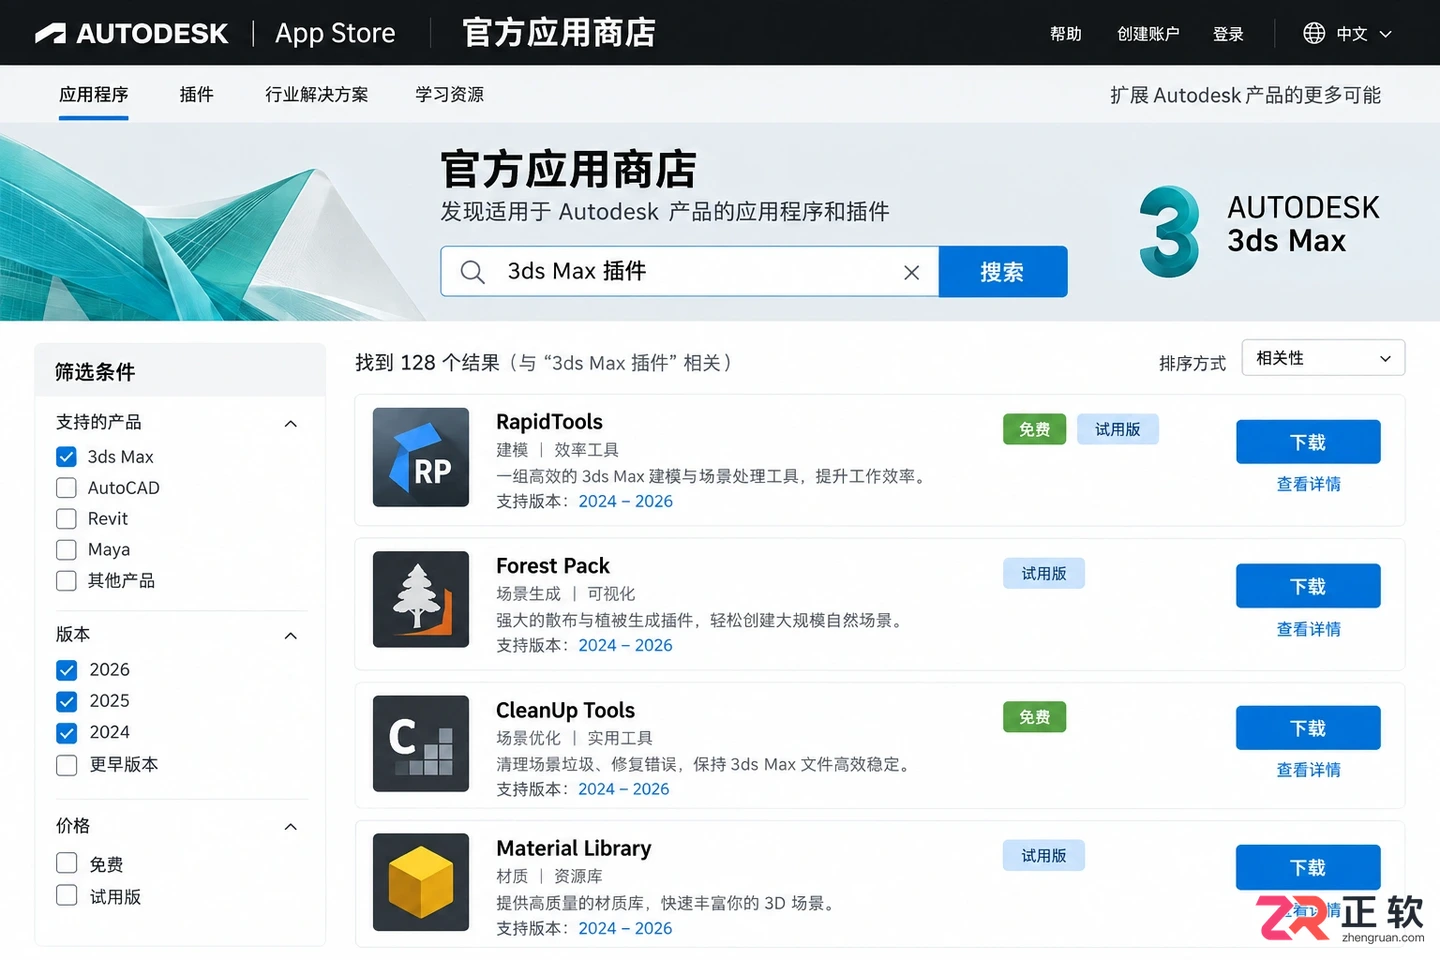Open the Forest Pack tree icon

coord(421,600)
